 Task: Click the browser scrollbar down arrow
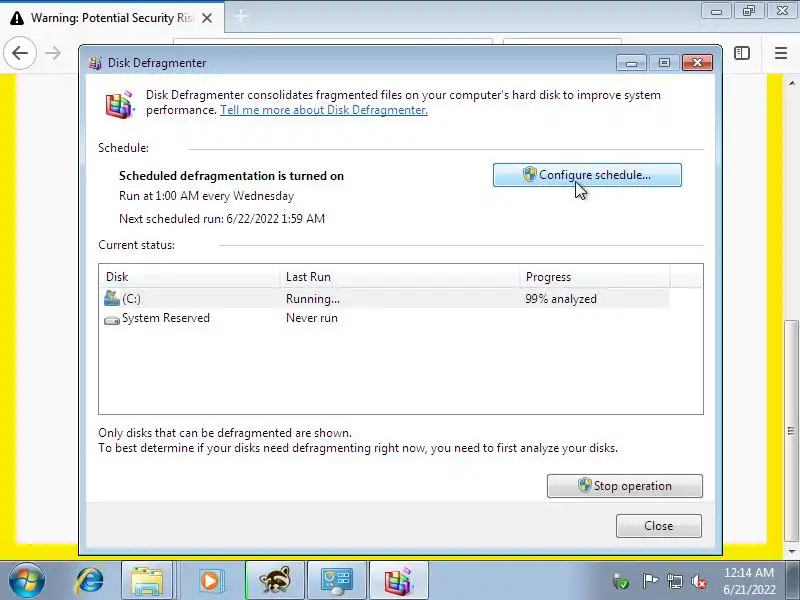click(x=791, y=551)
